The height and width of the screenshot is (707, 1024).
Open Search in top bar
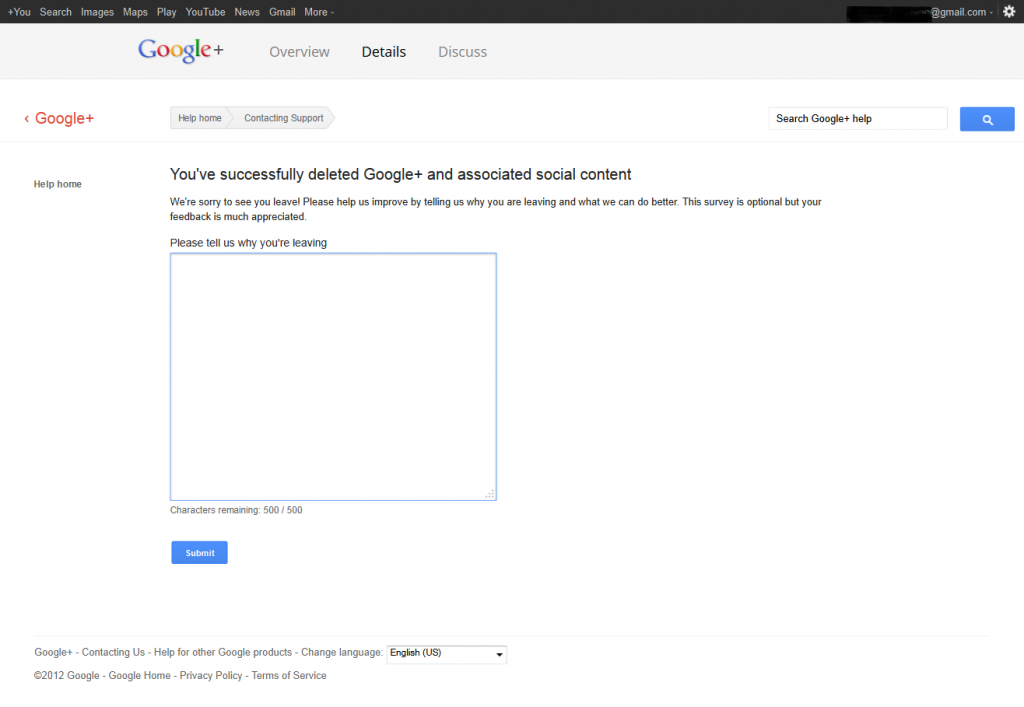tap(56, 12)
